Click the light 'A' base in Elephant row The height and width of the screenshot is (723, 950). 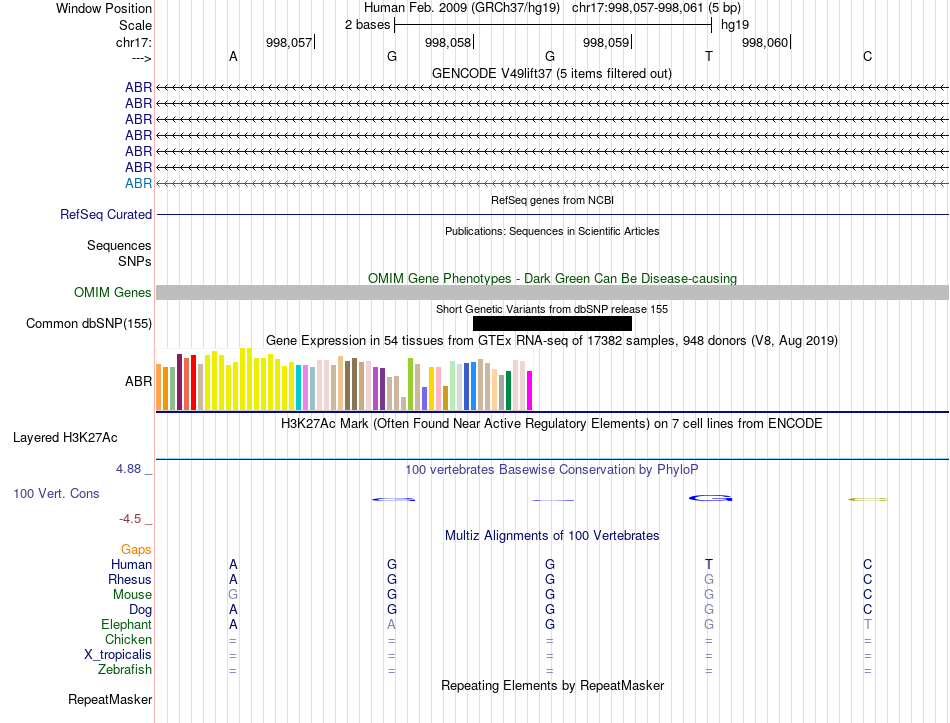(391, 624)
